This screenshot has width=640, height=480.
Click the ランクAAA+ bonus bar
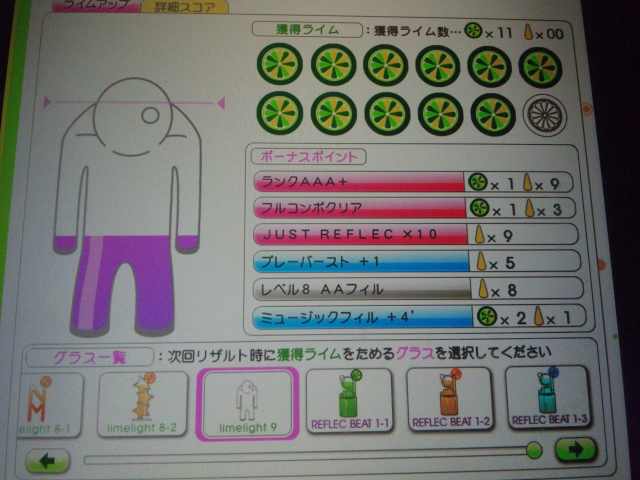359,182
